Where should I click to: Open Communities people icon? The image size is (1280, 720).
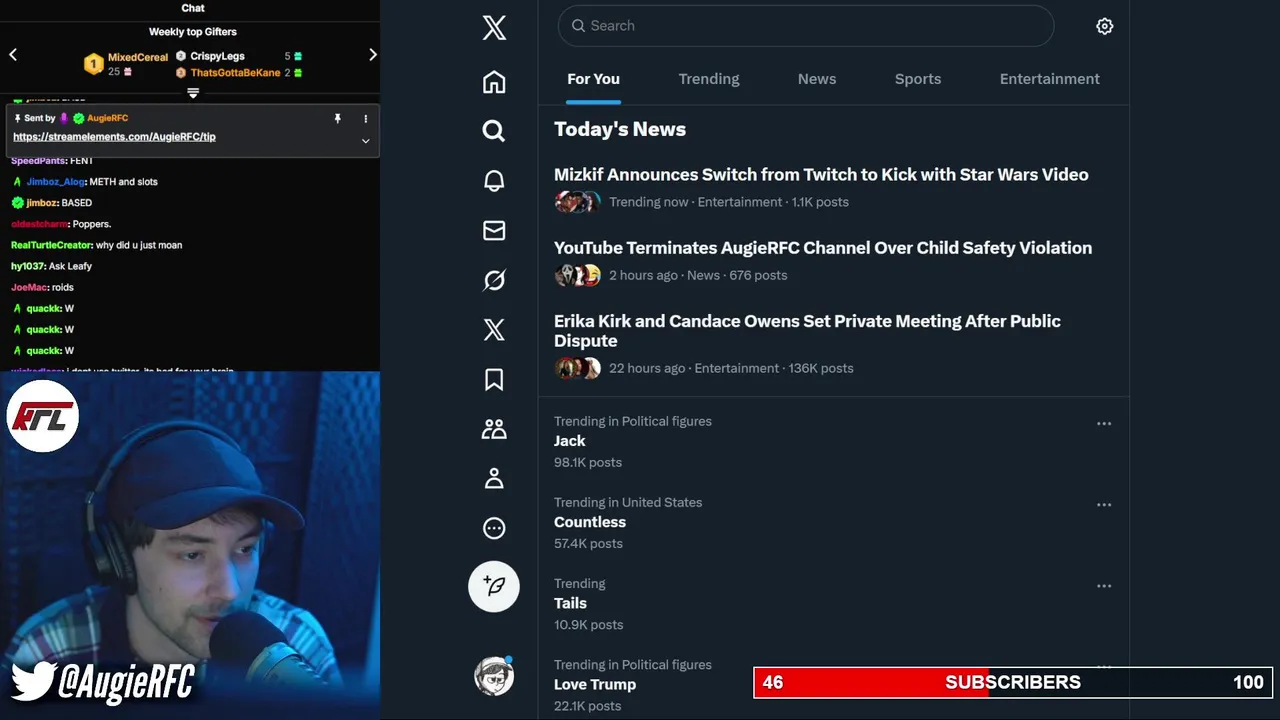point(494,429)
